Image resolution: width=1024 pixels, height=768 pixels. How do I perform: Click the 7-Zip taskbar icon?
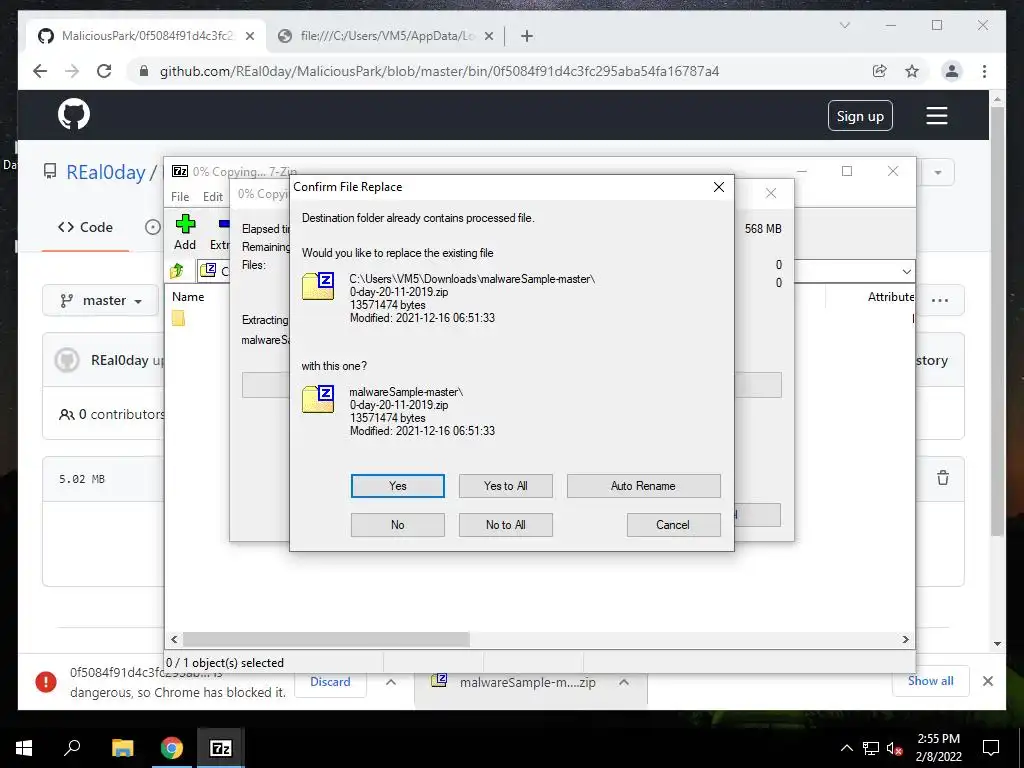click(221, 748)
